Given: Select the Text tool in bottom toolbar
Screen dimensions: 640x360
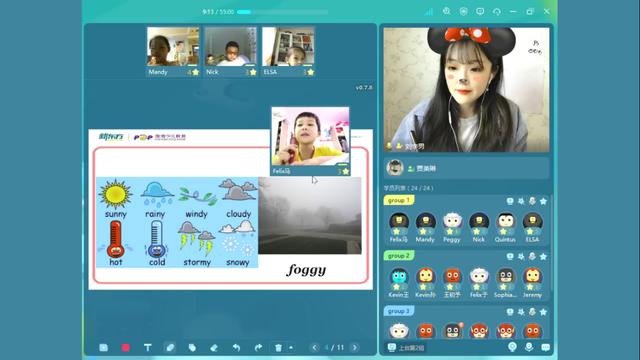Looking at the screenshot, I should point(148,347).
